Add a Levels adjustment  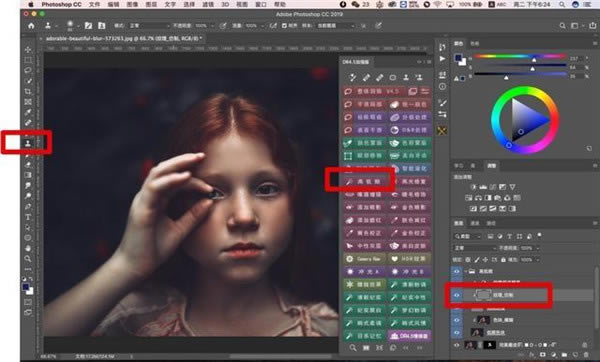[x=483, y=187]
